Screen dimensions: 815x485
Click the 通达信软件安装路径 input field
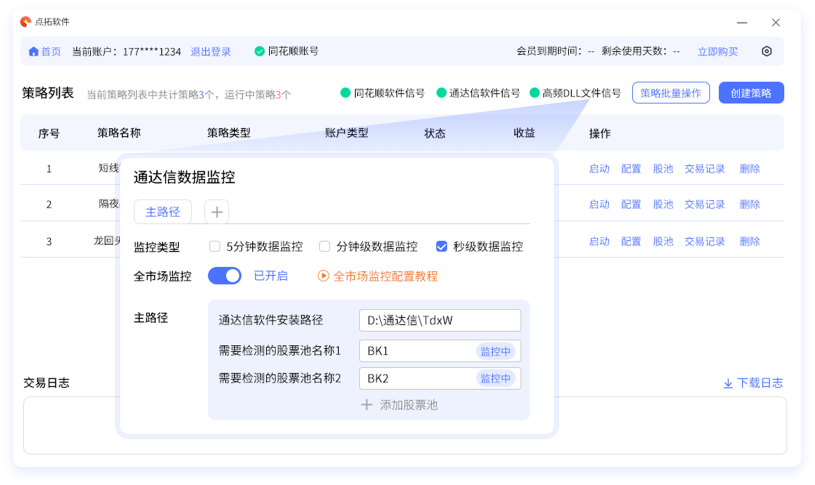[x=440, y=320]
